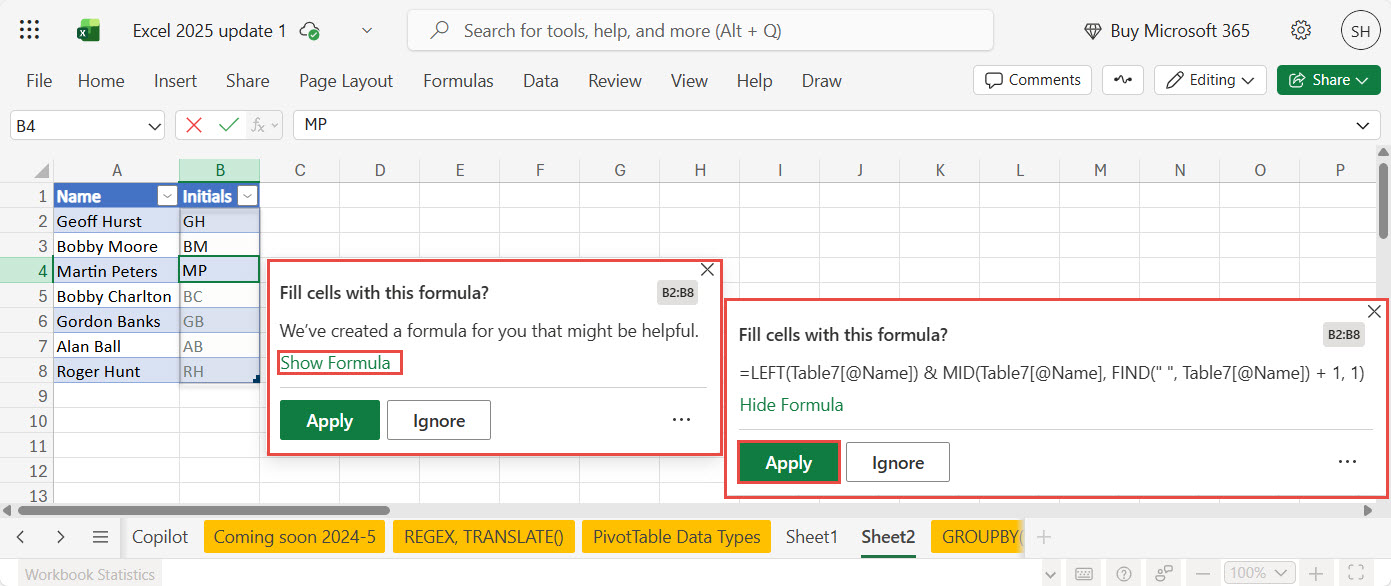Click the Show Formula link
Viewport: 1391px width, 586px height.
point(335,363)
